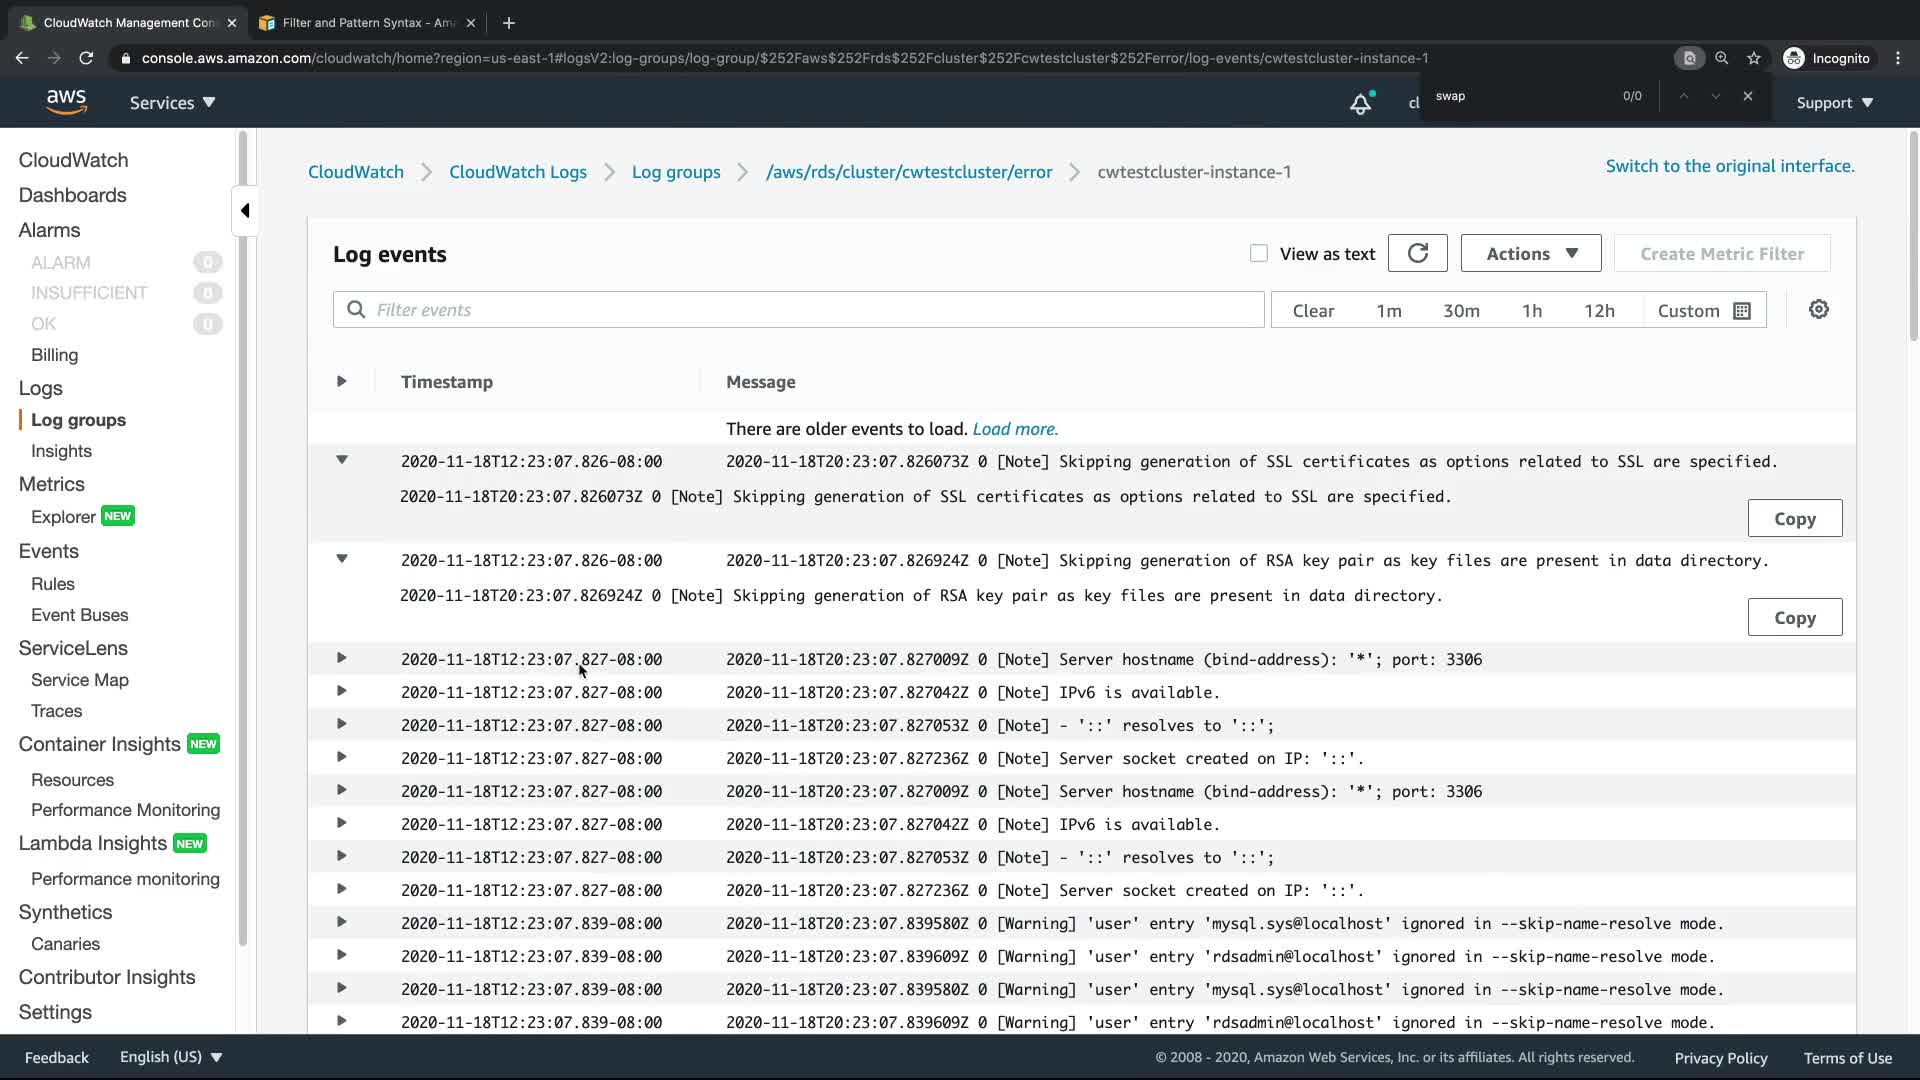Collapse the expanded SSL certificates log row

pos(342,461)
